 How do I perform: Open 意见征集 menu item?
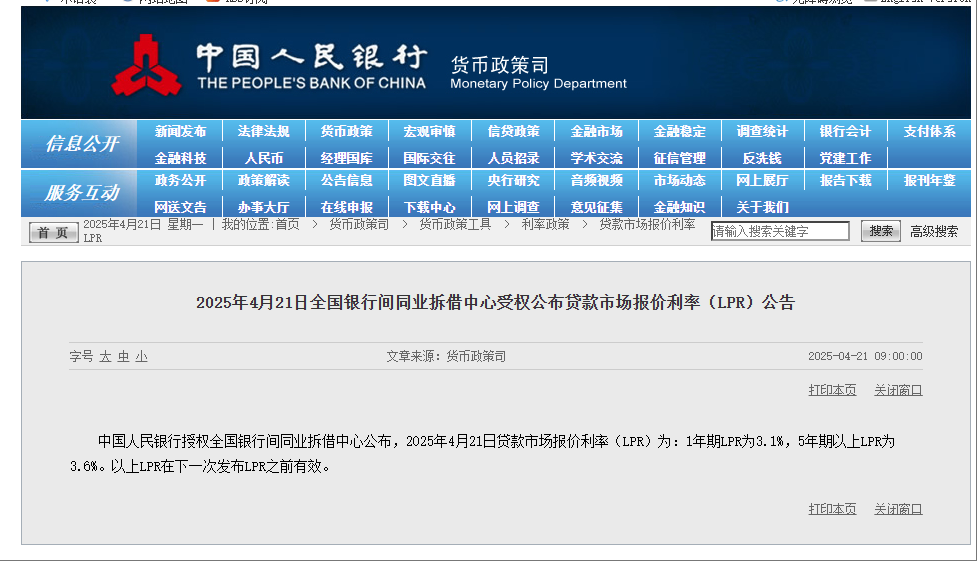(596, 208)
